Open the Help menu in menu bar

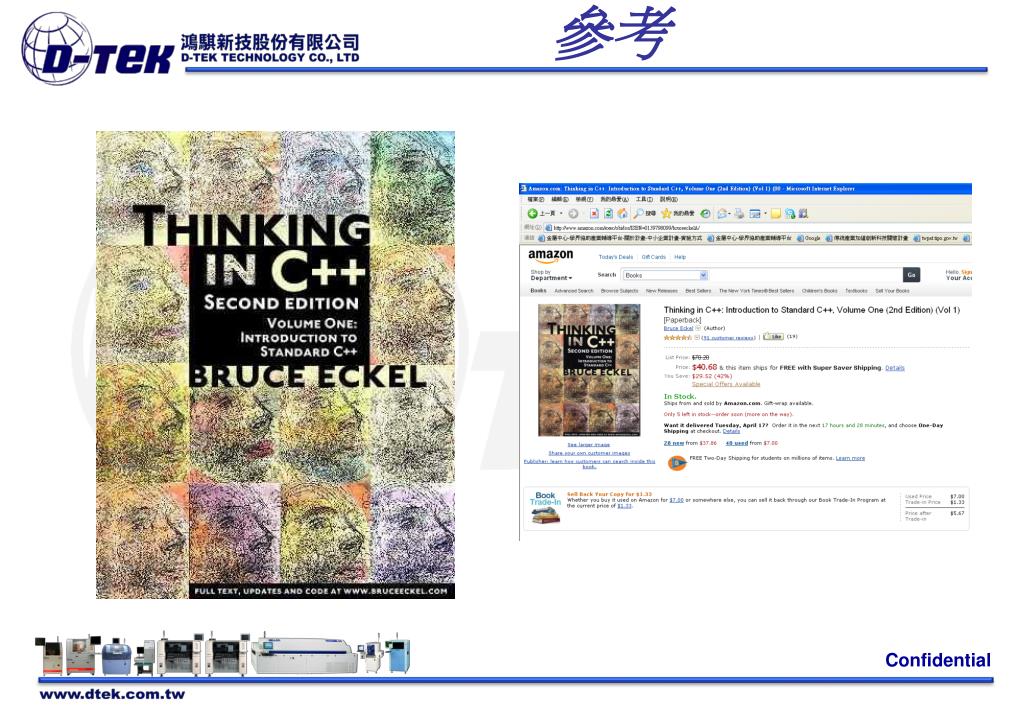pos(669,199)
